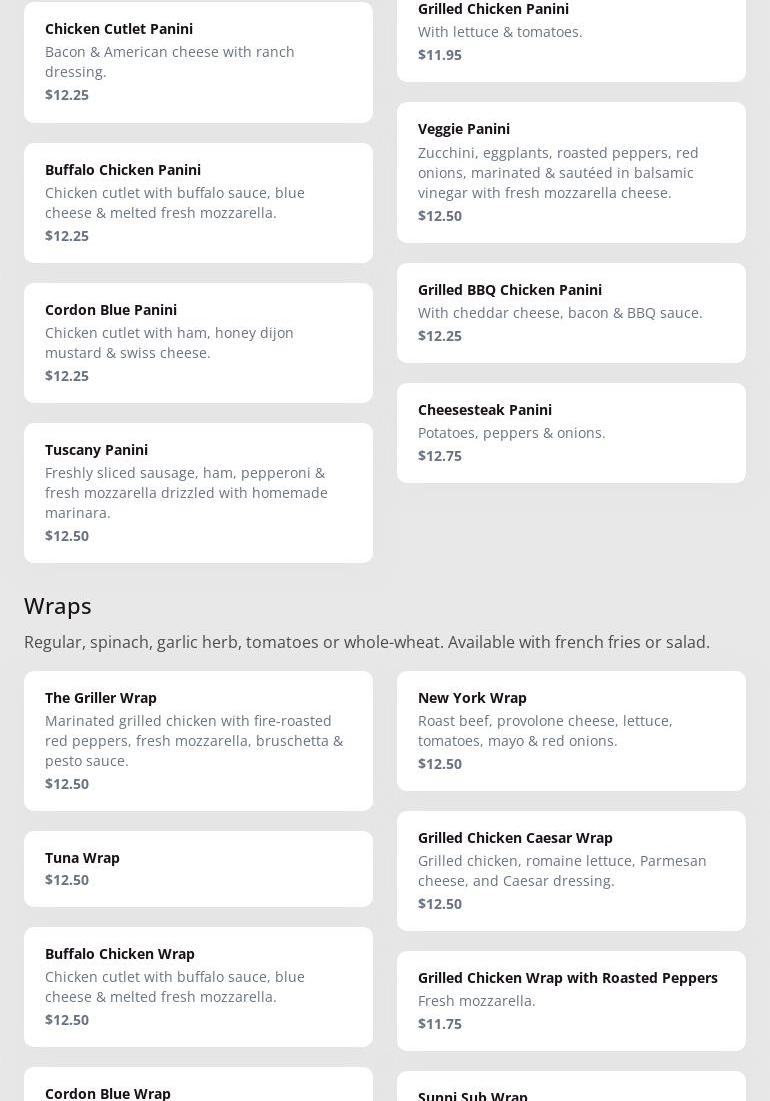This screenshot has height=1101, width=770.
Task: Click the Veggie Panini description text
Action: 558,173
